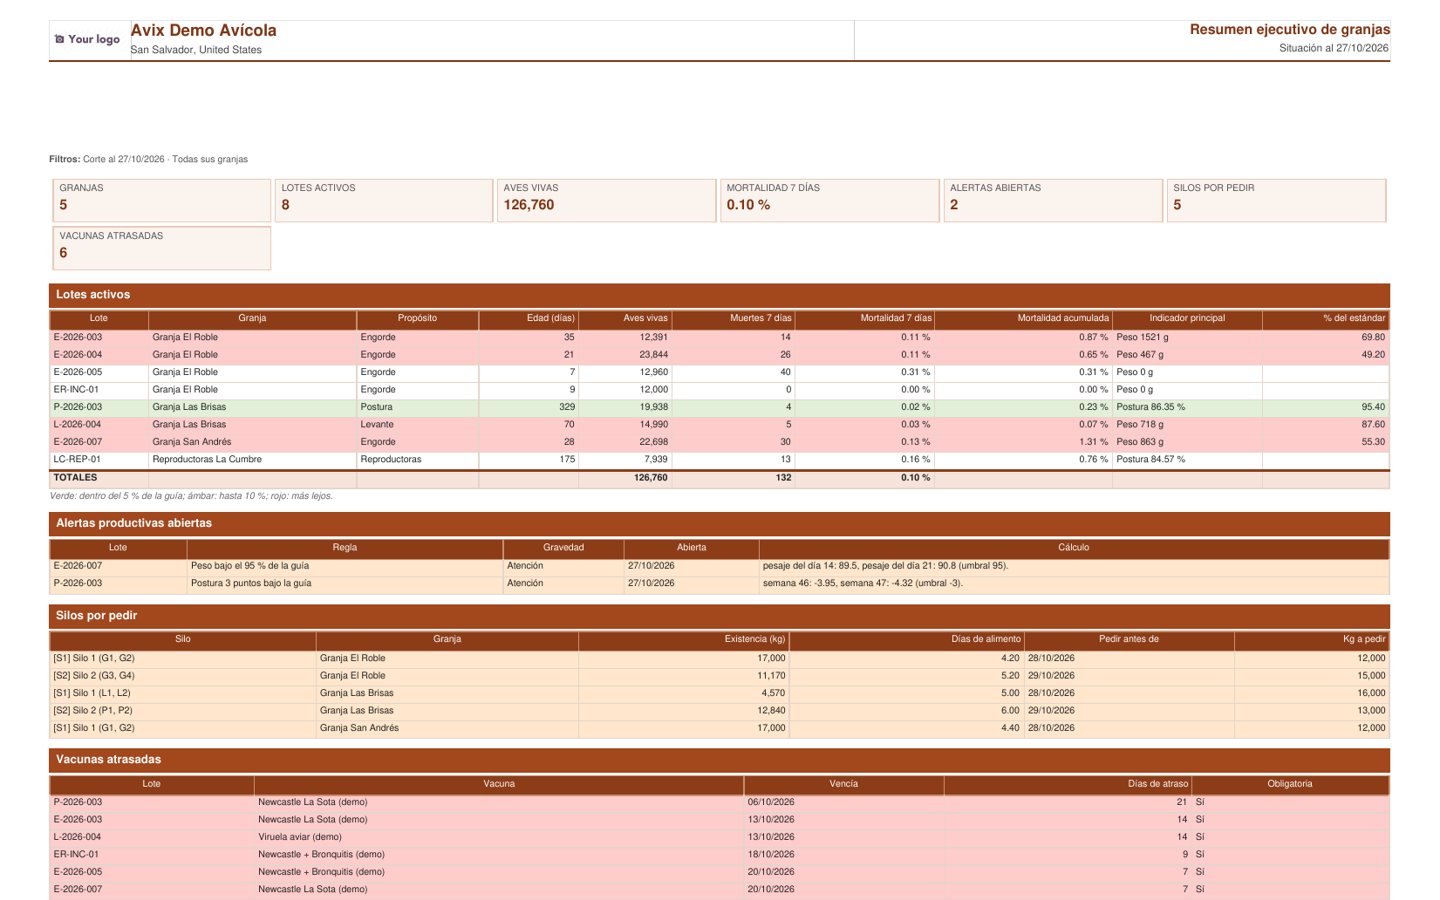
Task: Click the 06/10/2026 Vencía date cell
Action: [x=843, y=802]
